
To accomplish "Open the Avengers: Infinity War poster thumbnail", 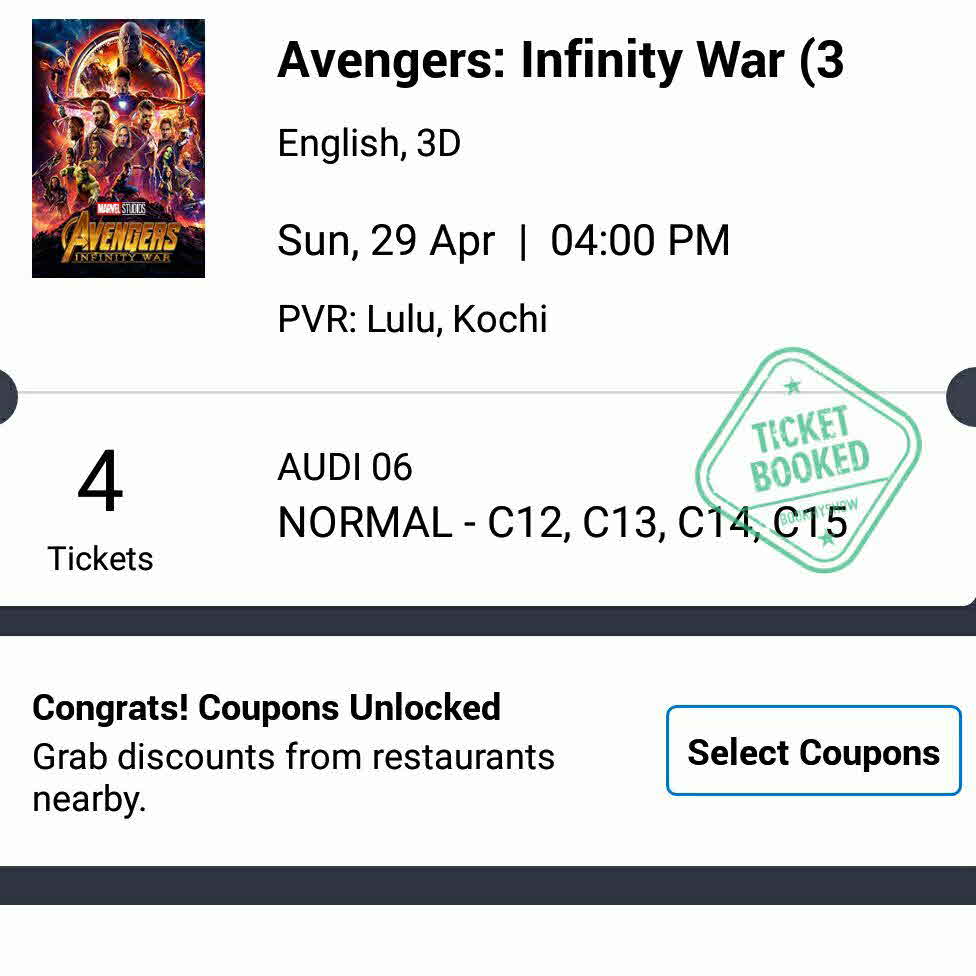I will coord(118,148).
